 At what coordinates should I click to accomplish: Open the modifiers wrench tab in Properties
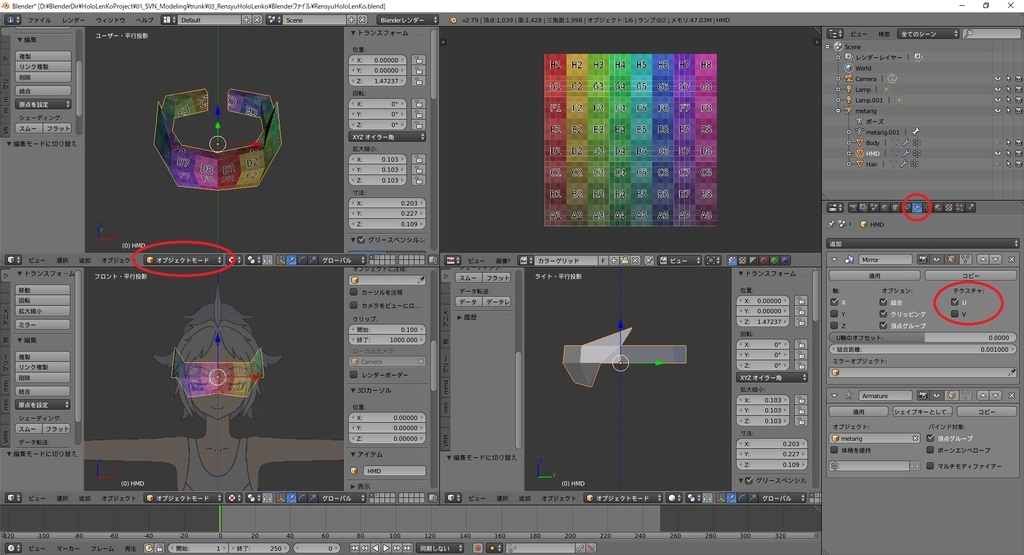click(917, 208)
